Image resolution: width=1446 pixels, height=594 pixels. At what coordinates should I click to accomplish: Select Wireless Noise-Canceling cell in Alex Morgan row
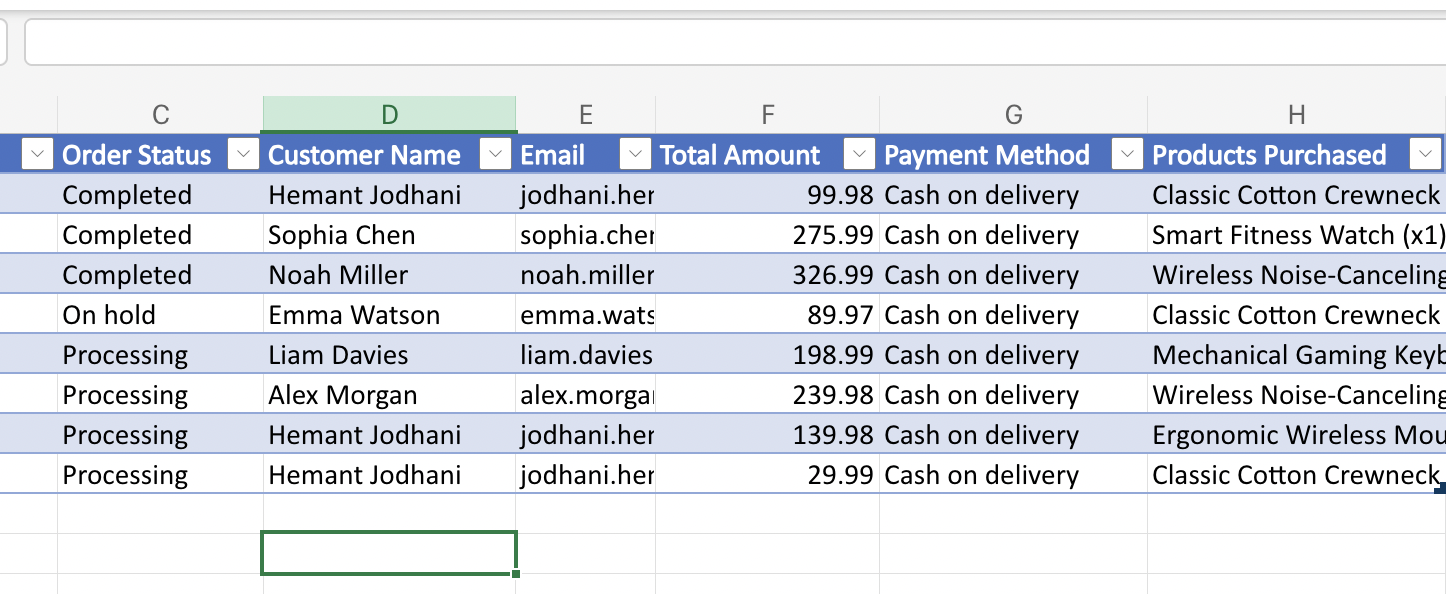pyautogui.click(x=1296, y=395)
